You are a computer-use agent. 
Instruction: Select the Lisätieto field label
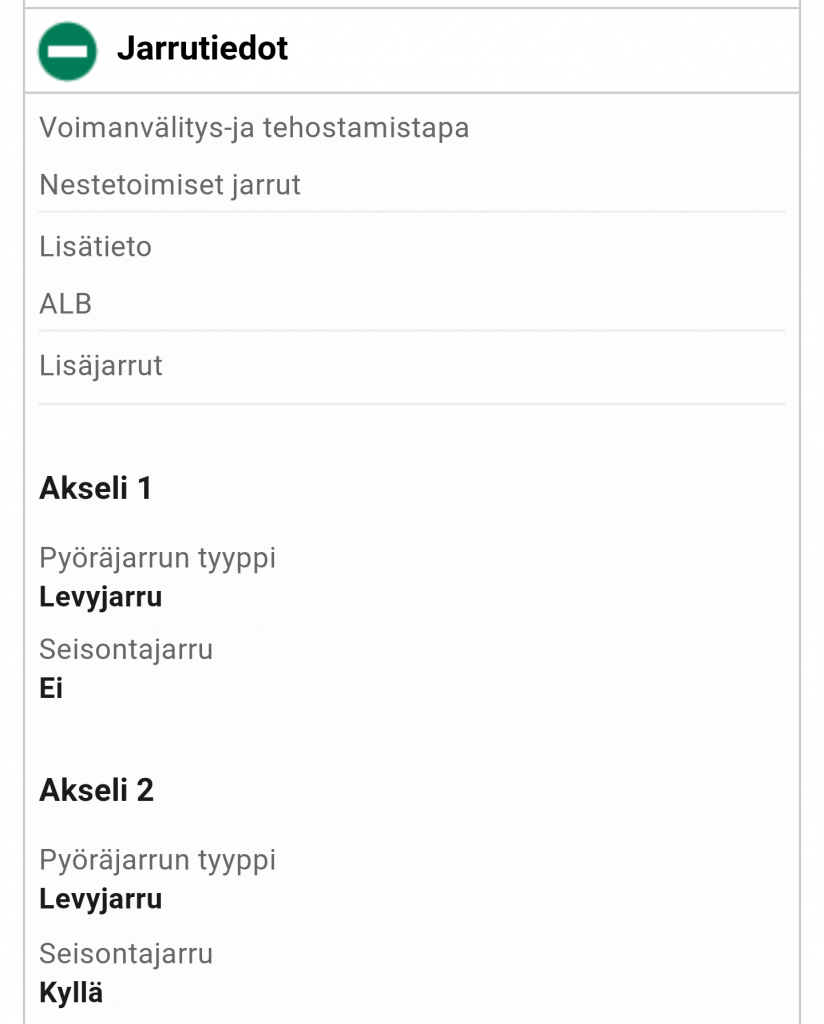click(96, 247)
